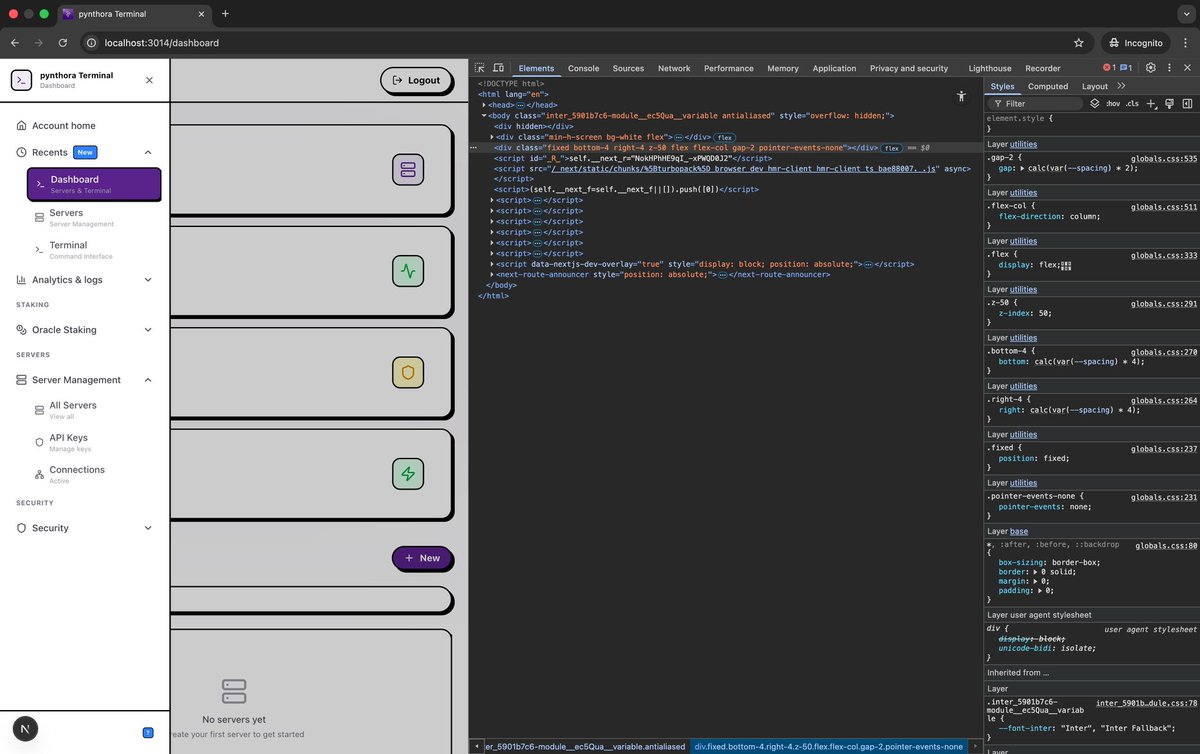Image resolution: width=1200 pixels, height=754 pixels.
Task: Open a new browser tab with plus
Action: [225, 14]
